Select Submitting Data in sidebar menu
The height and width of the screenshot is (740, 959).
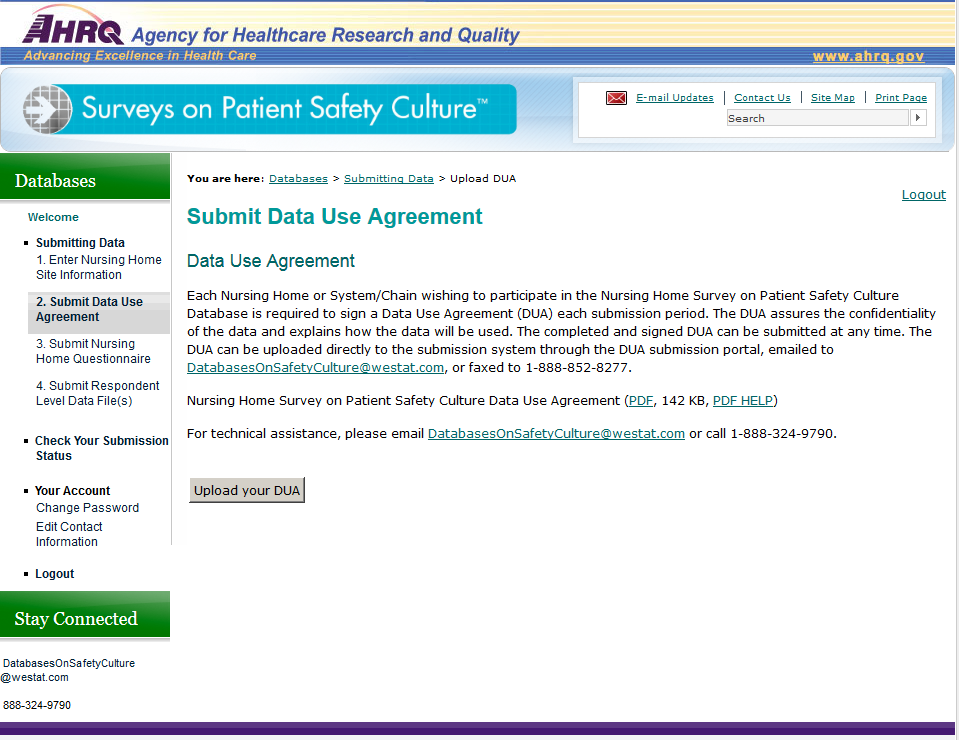coord(80,243)
